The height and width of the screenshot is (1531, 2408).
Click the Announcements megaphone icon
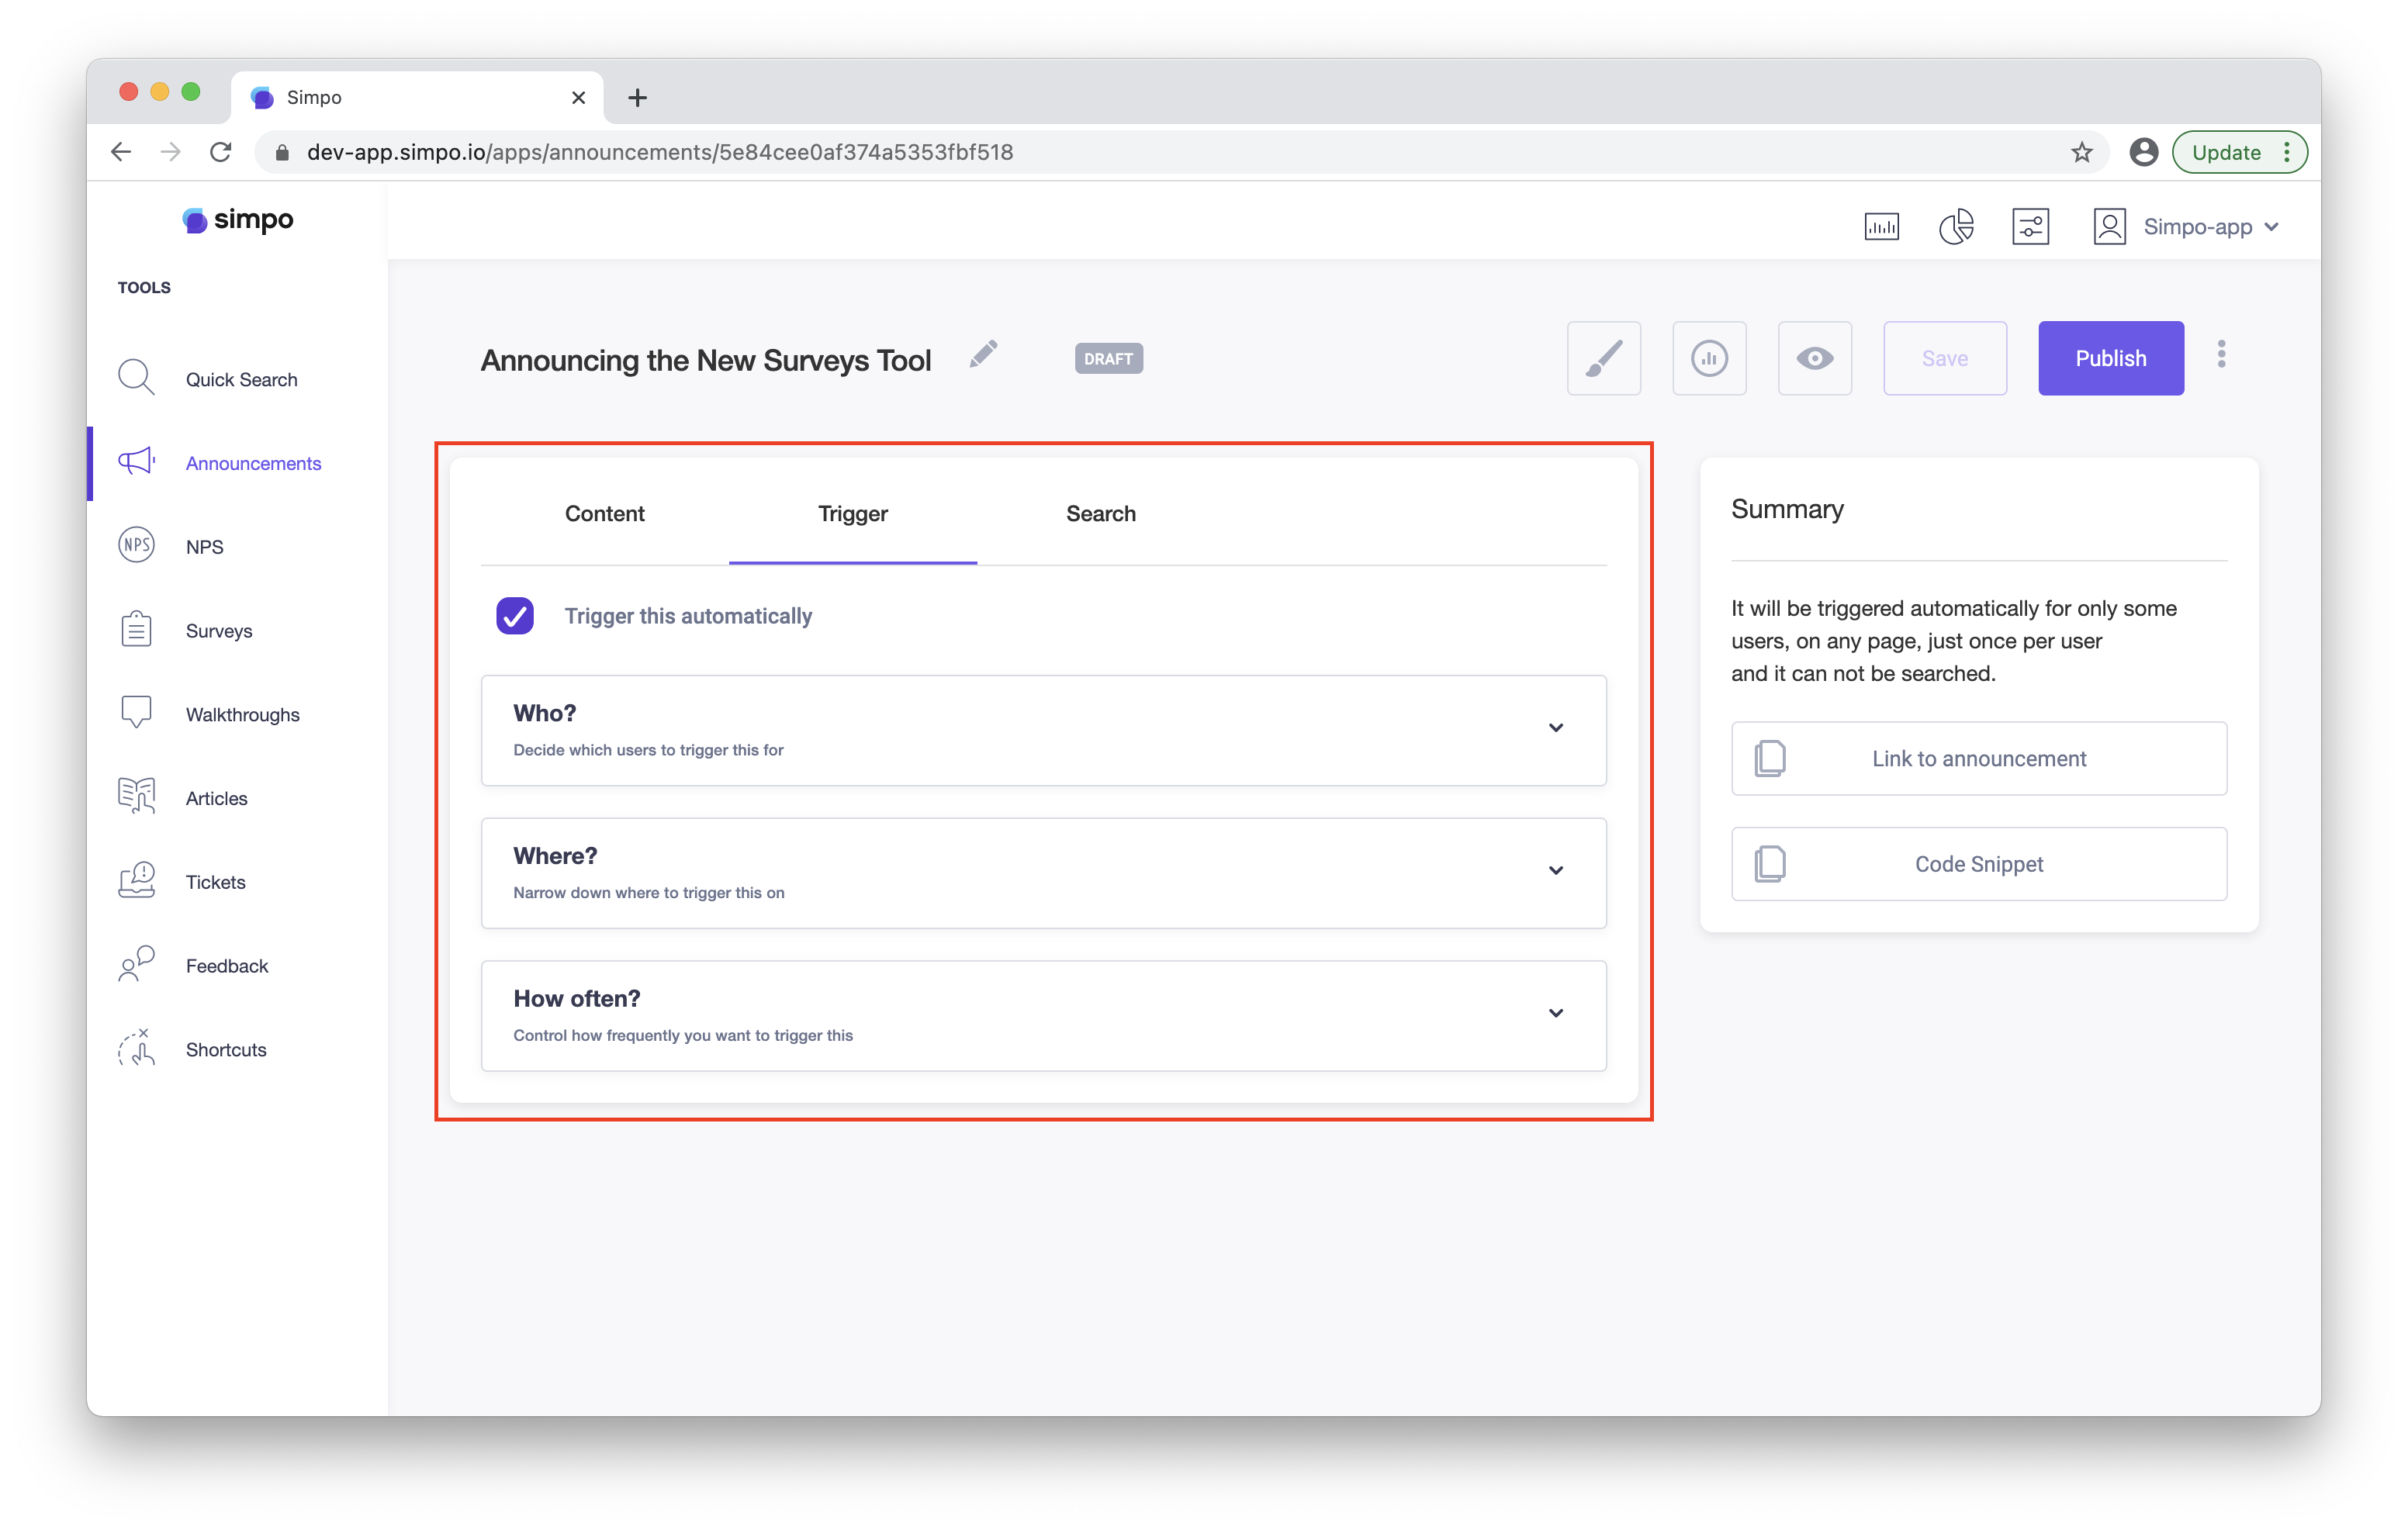136,461
